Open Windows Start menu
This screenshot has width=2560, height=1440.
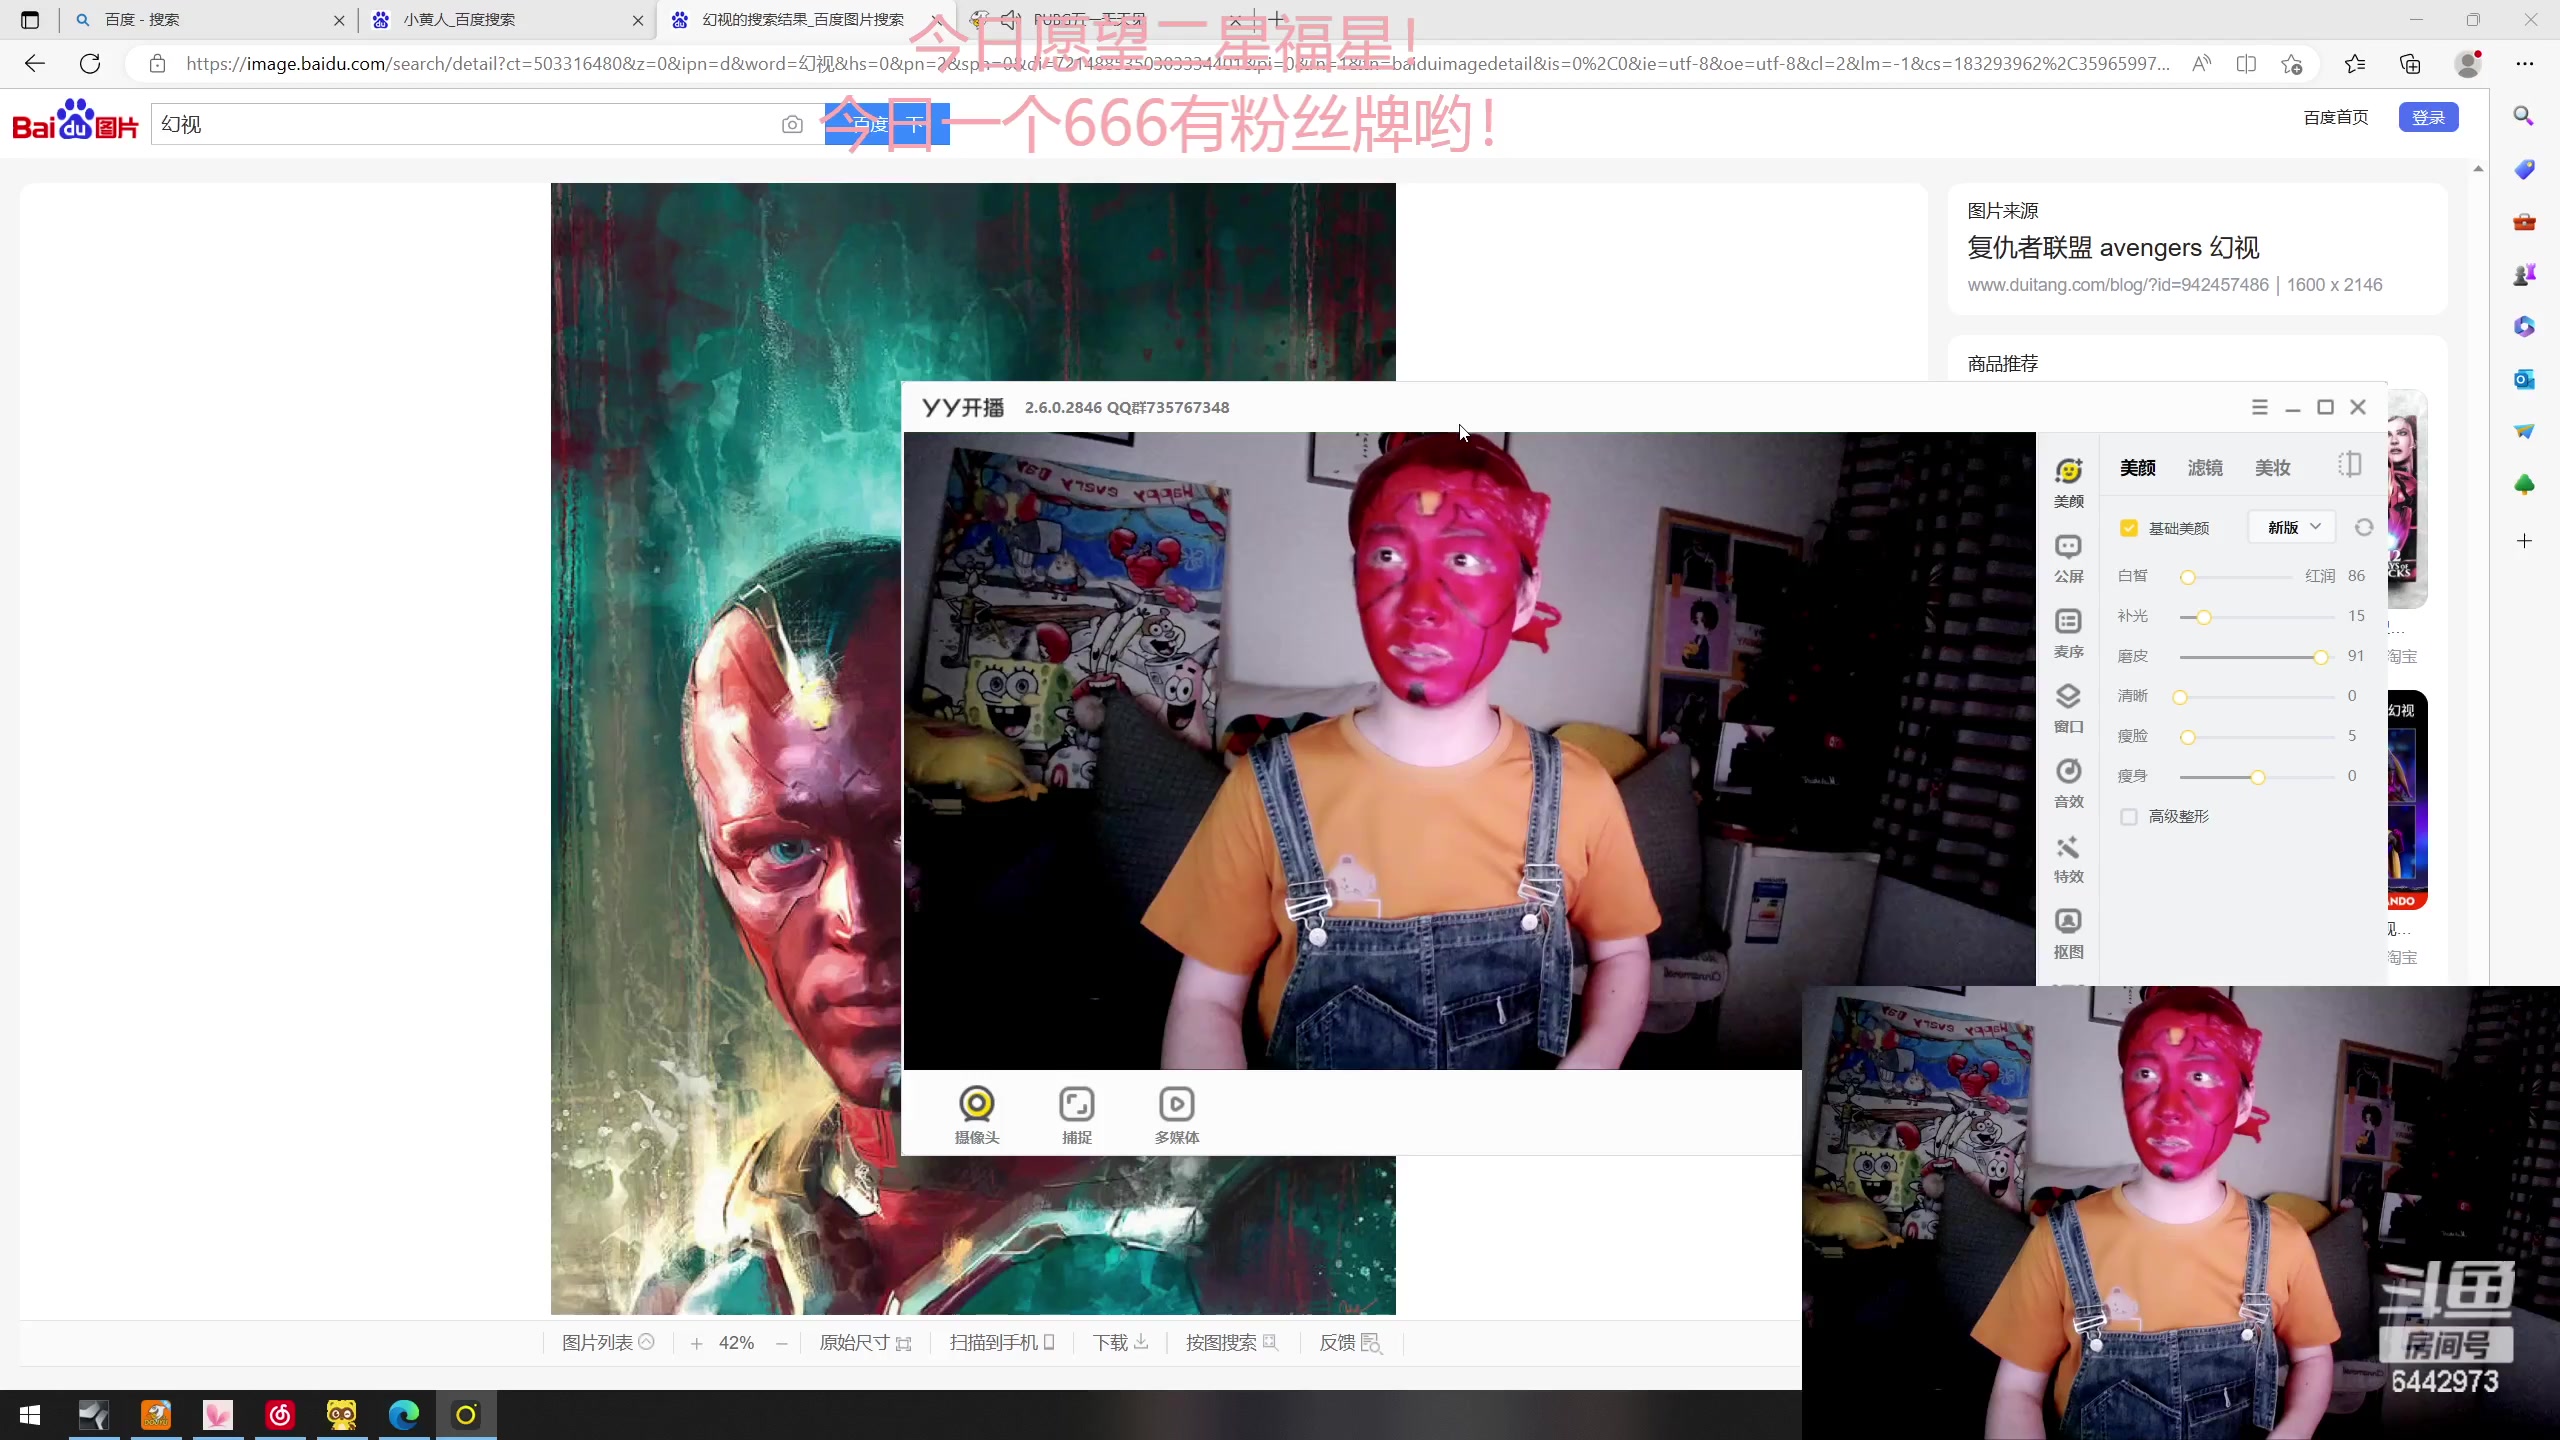[x=30, y=1415]
